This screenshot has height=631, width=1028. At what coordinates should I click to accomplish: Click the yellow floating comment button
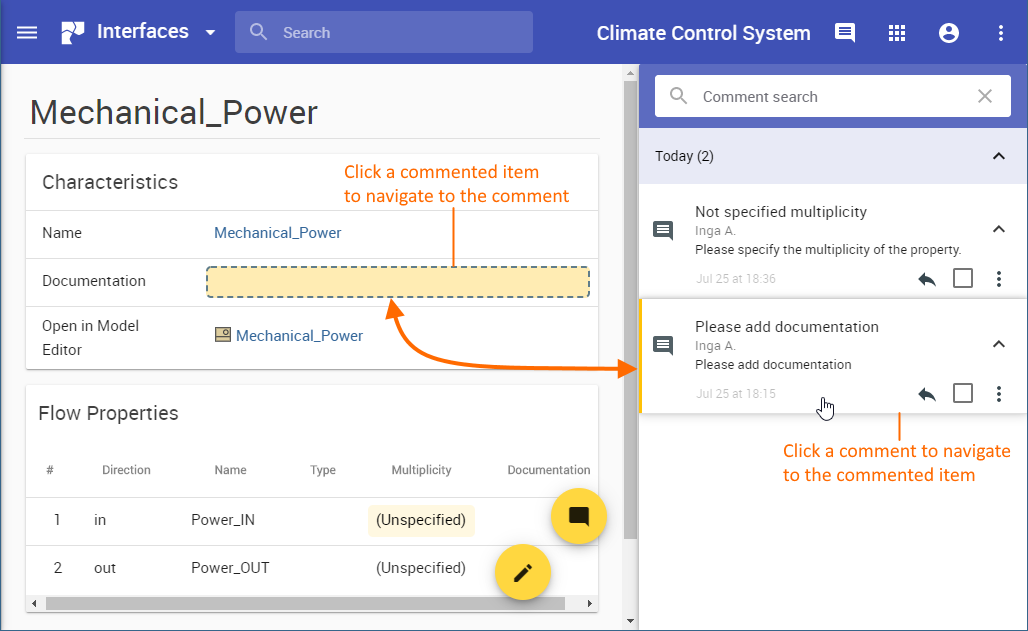point(578,516)
